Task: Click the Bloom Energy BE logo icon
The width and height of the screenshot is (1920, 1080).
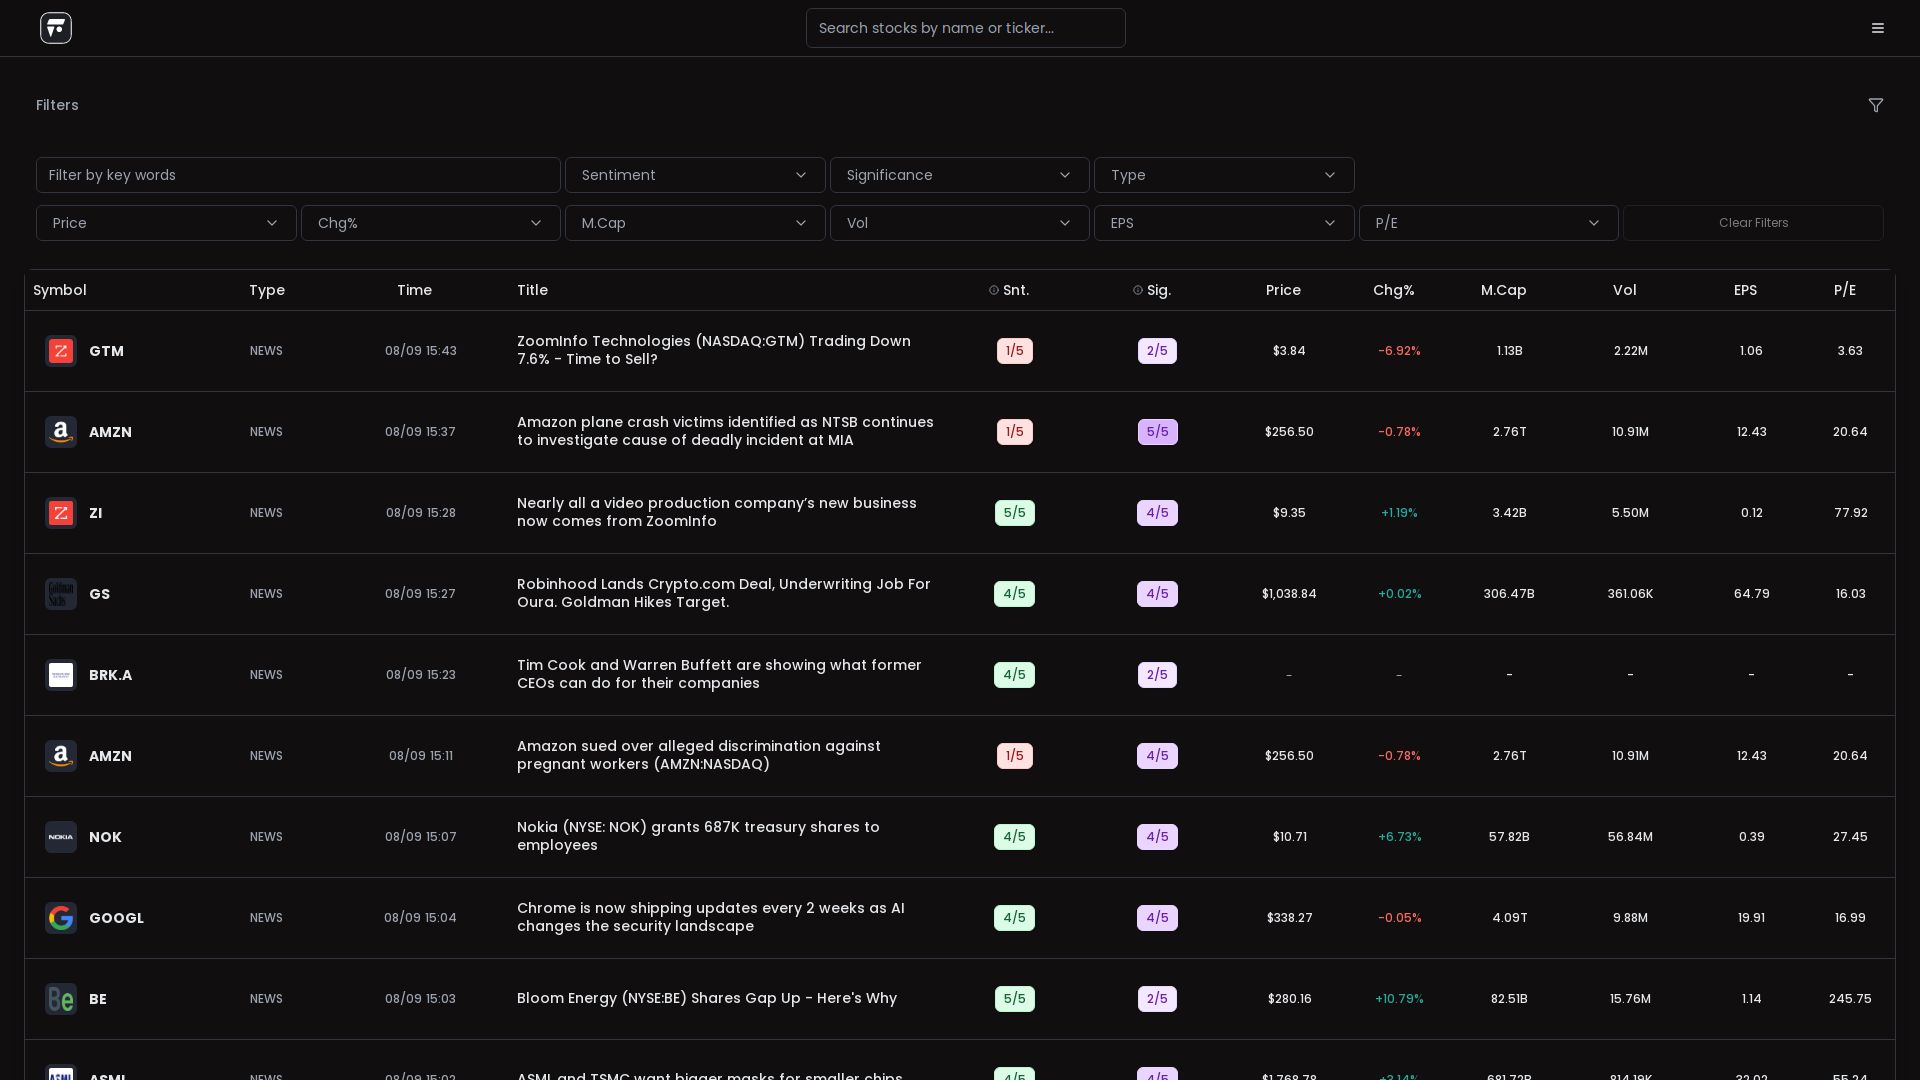Action: tap(61, 999)
